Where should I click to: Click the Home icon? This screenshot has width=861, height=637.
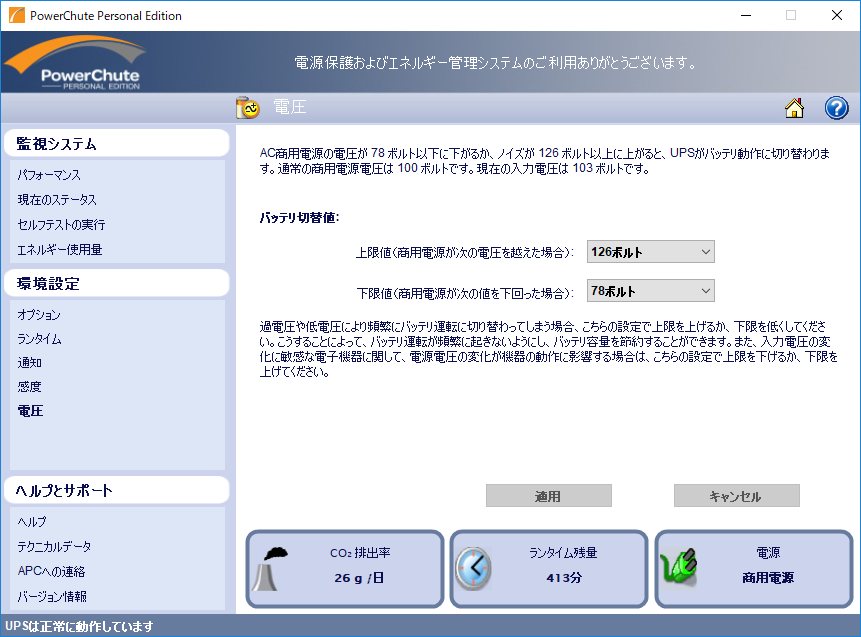click(x=794, y=108)
